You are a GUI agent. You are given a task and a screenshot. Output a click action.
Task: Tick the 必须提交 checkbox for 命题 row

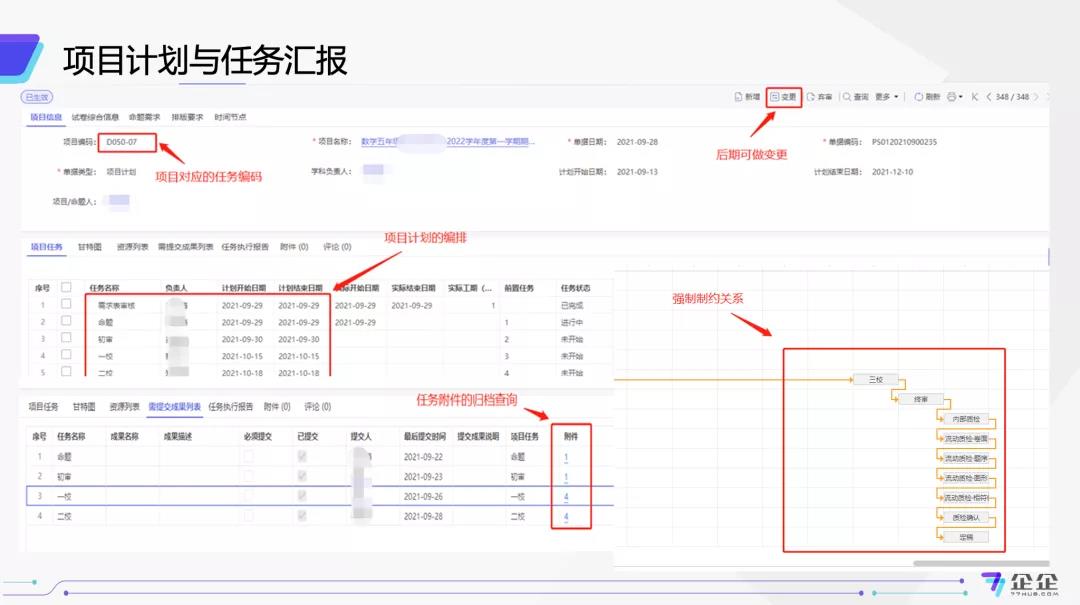point(248,456)
